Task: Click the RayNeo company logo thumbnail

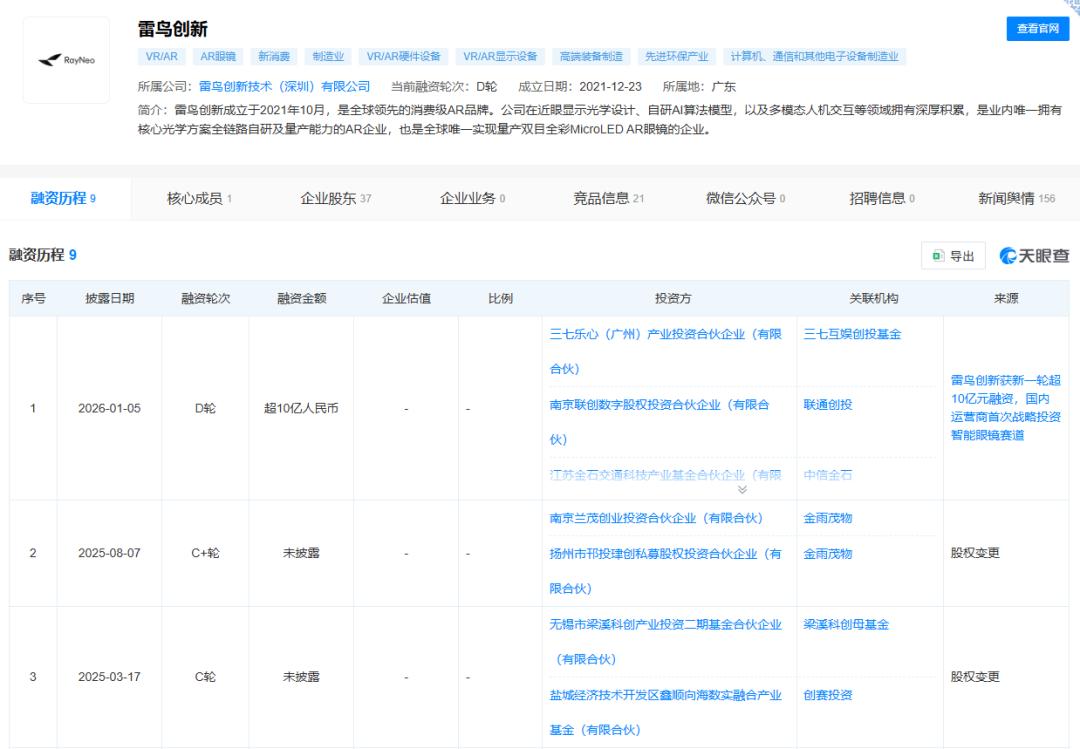Action: (x=66, y=60)
